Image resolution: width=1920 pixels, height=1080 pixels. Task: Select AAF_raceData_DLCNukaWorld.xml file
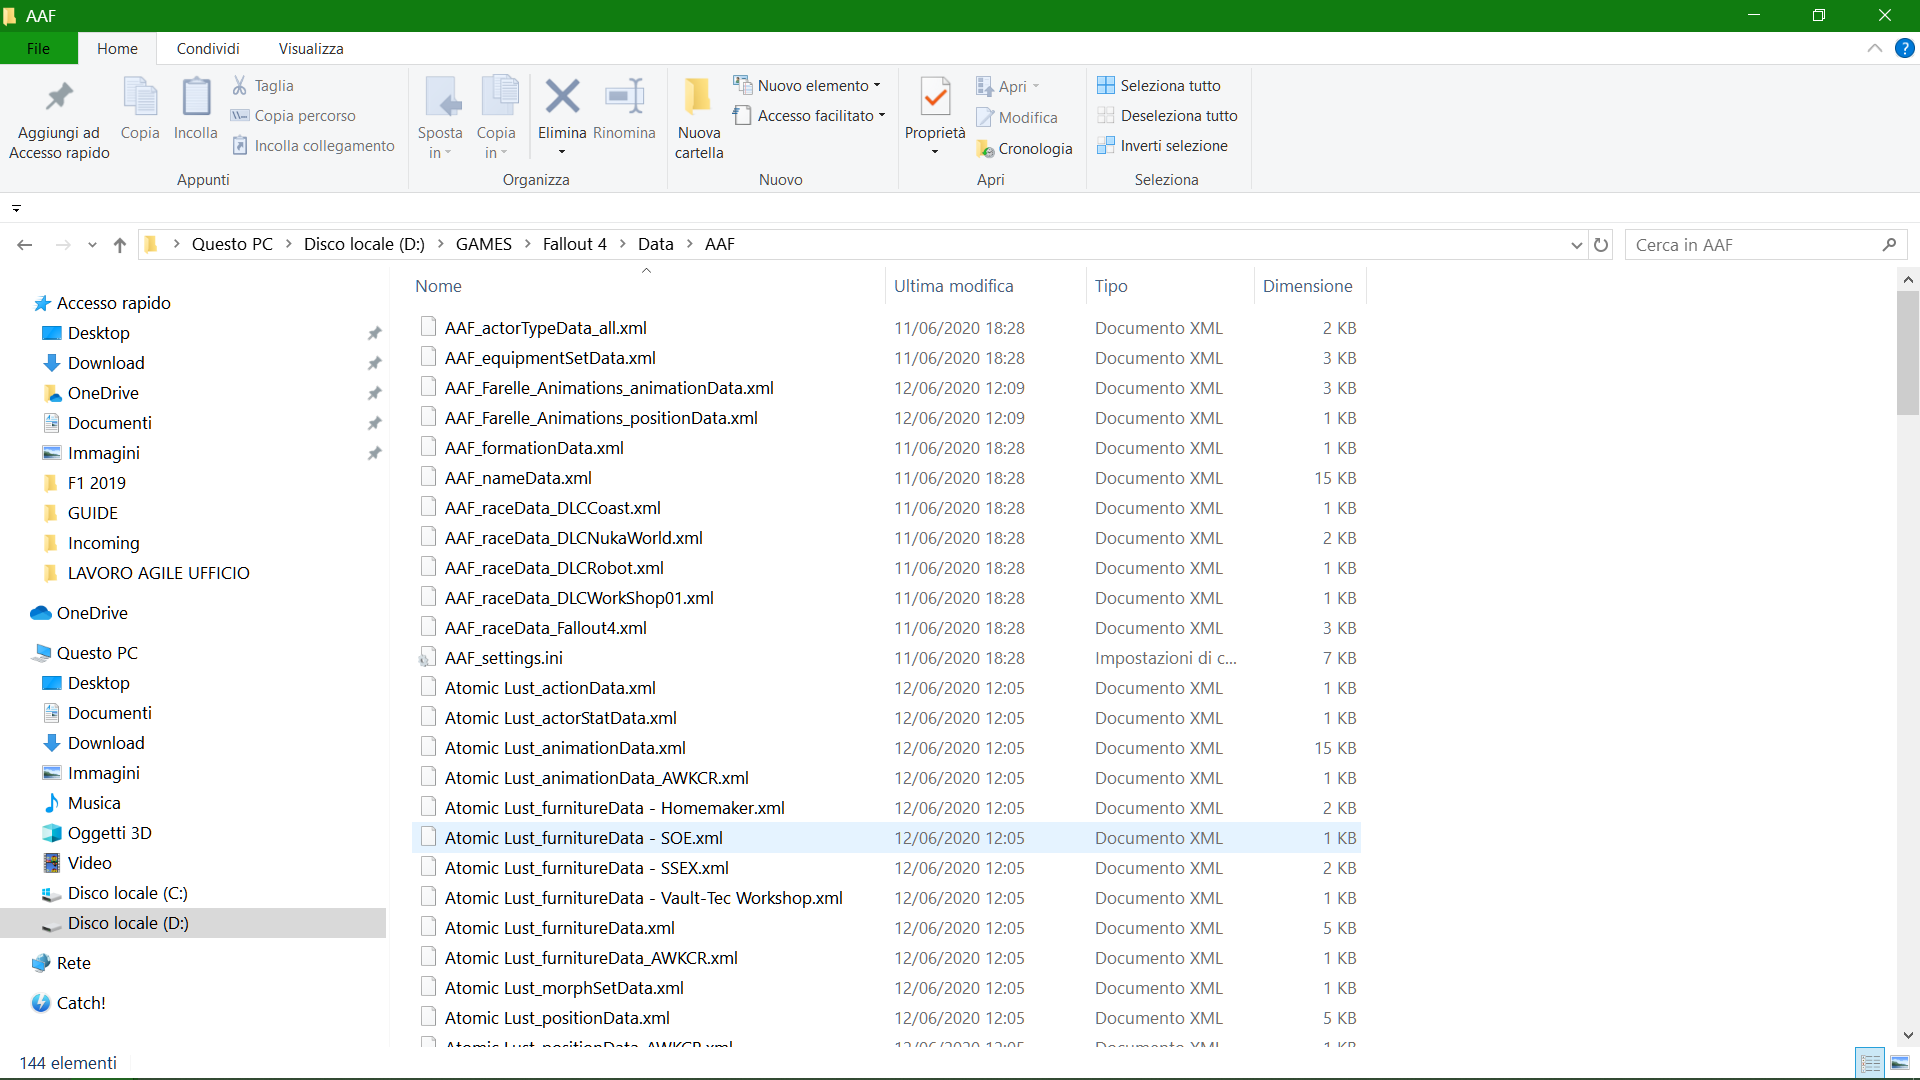coord(573,538)
